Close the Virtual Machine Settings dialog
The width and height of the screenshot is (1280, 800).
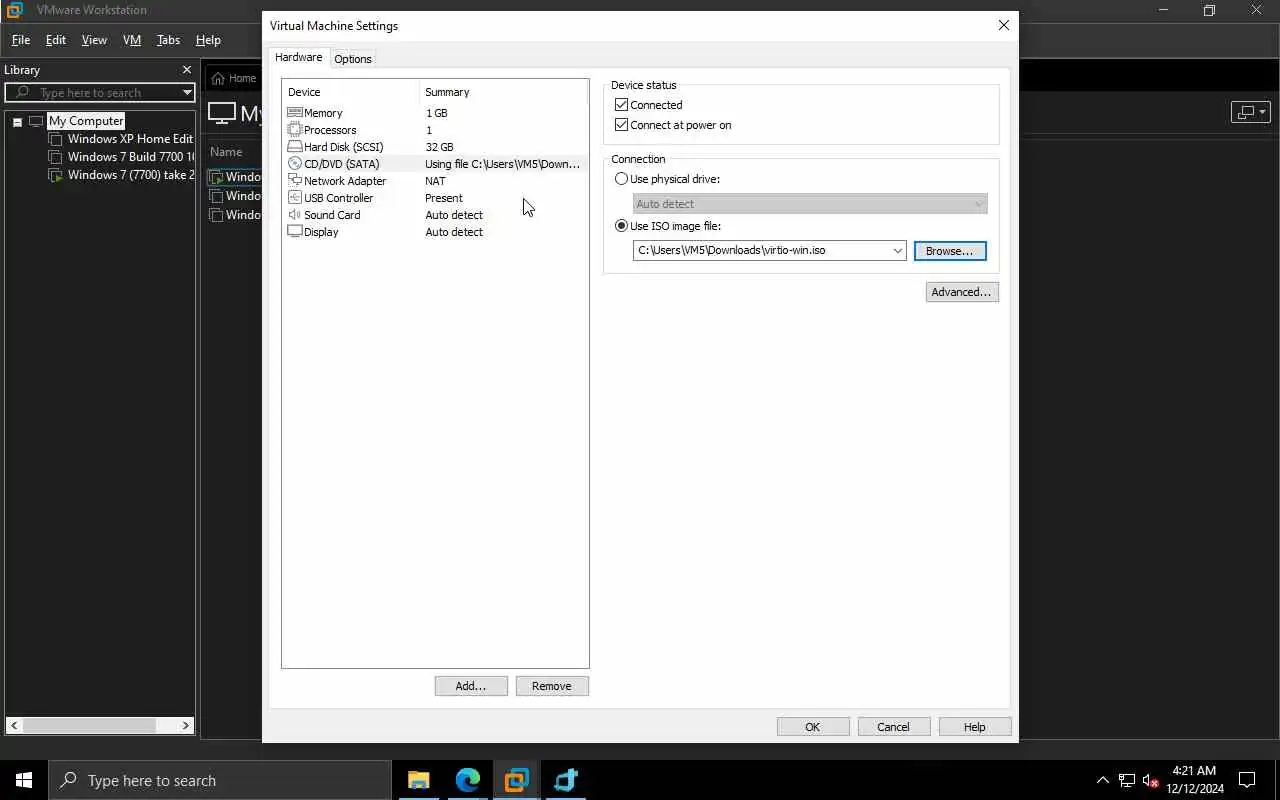[1004, 26]
